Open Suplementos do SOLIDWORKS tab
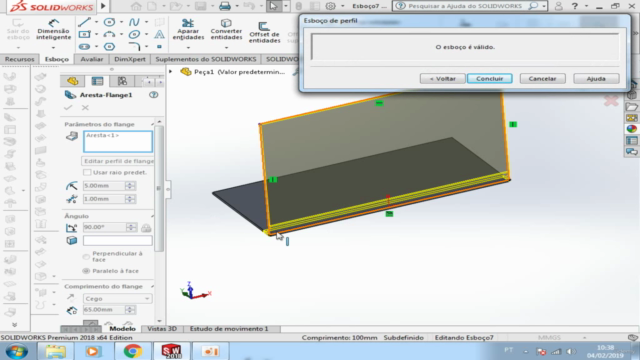The height and width of the screenshot is (360, 640). click(206, 59)
